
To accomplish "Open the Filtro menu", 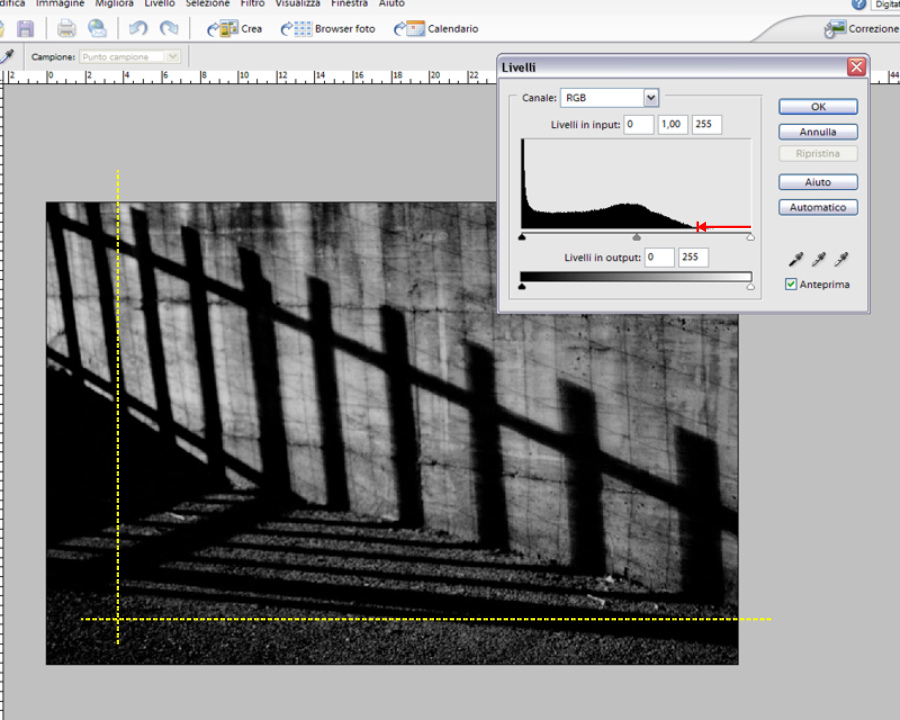I will click(x=252, y=4).
